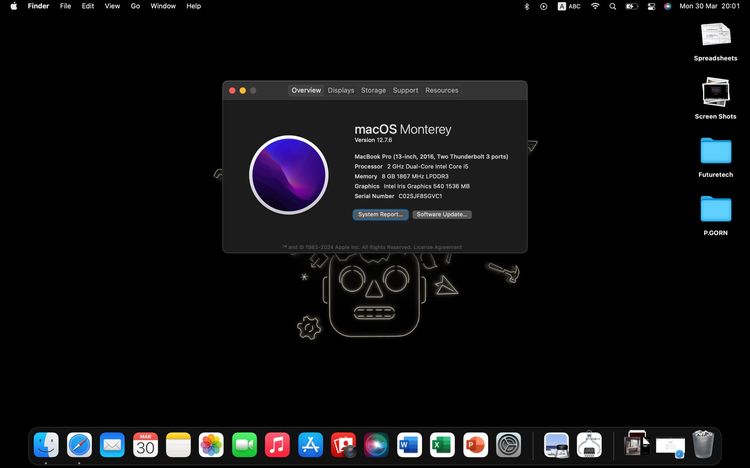
Task: Open the Trash
Action: (x=703, y=445)
